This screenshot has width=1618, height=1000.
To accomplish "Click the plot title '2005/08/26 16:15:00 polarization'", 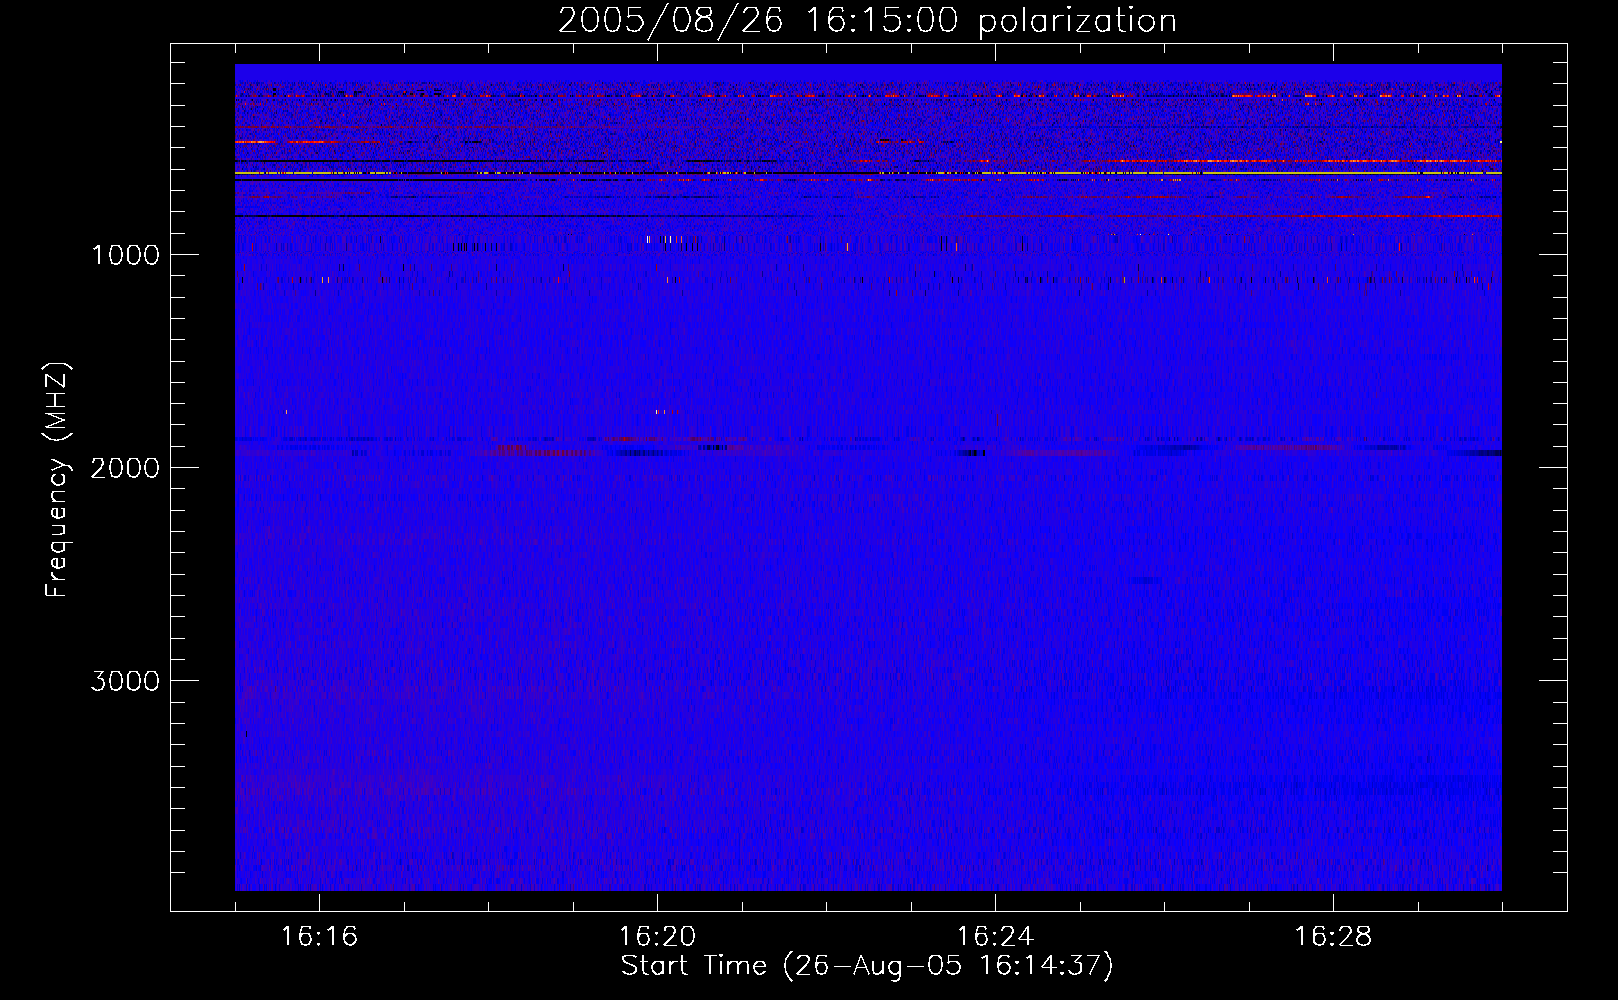I will (x=867, y=21).
